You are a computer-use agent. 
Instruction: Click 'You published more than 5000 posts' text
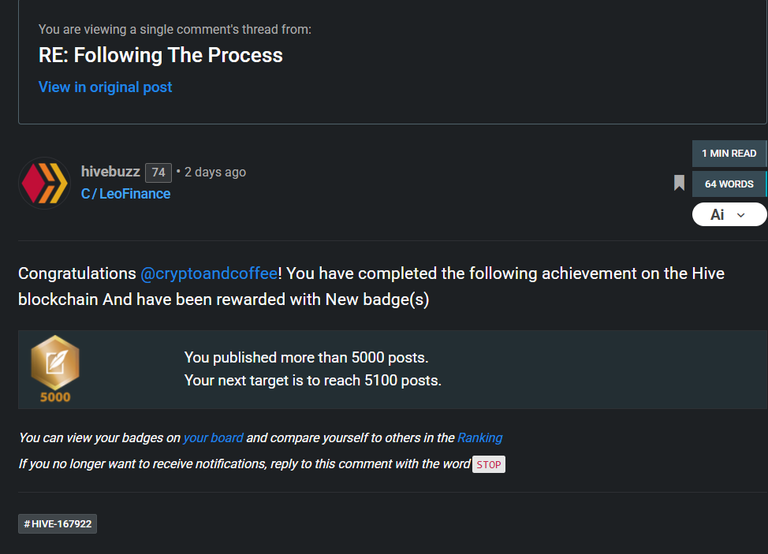pyautogui.click(x=306, y=358)
